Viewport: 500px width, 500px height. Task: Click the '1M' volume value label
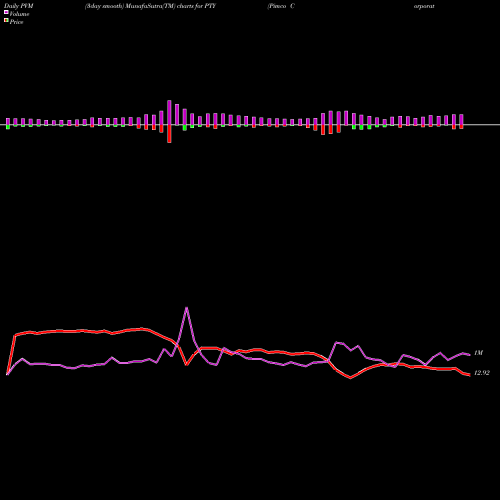coord(478,353)
